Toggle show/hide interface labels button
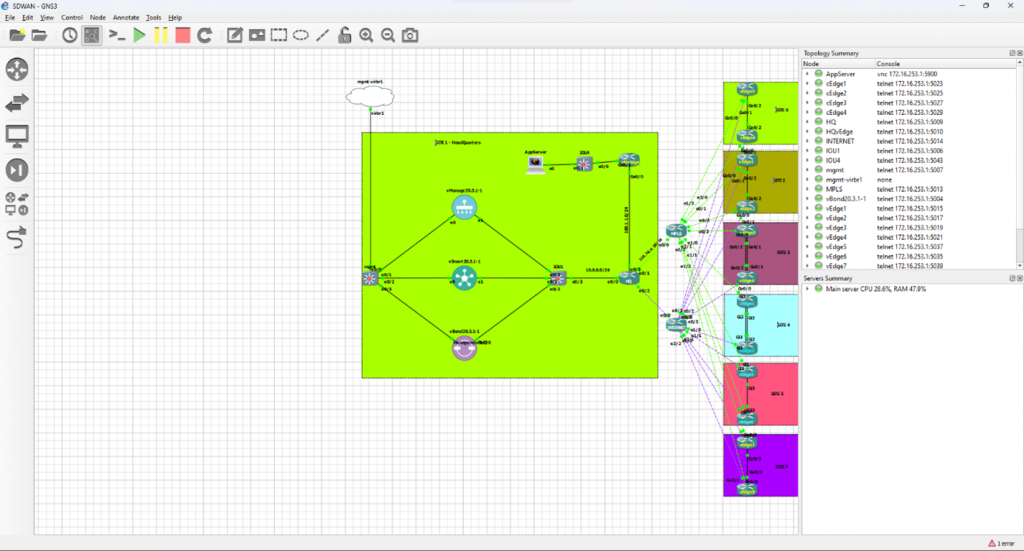The height and width of the screenshot is (551, 1024). tap(91, 35)
